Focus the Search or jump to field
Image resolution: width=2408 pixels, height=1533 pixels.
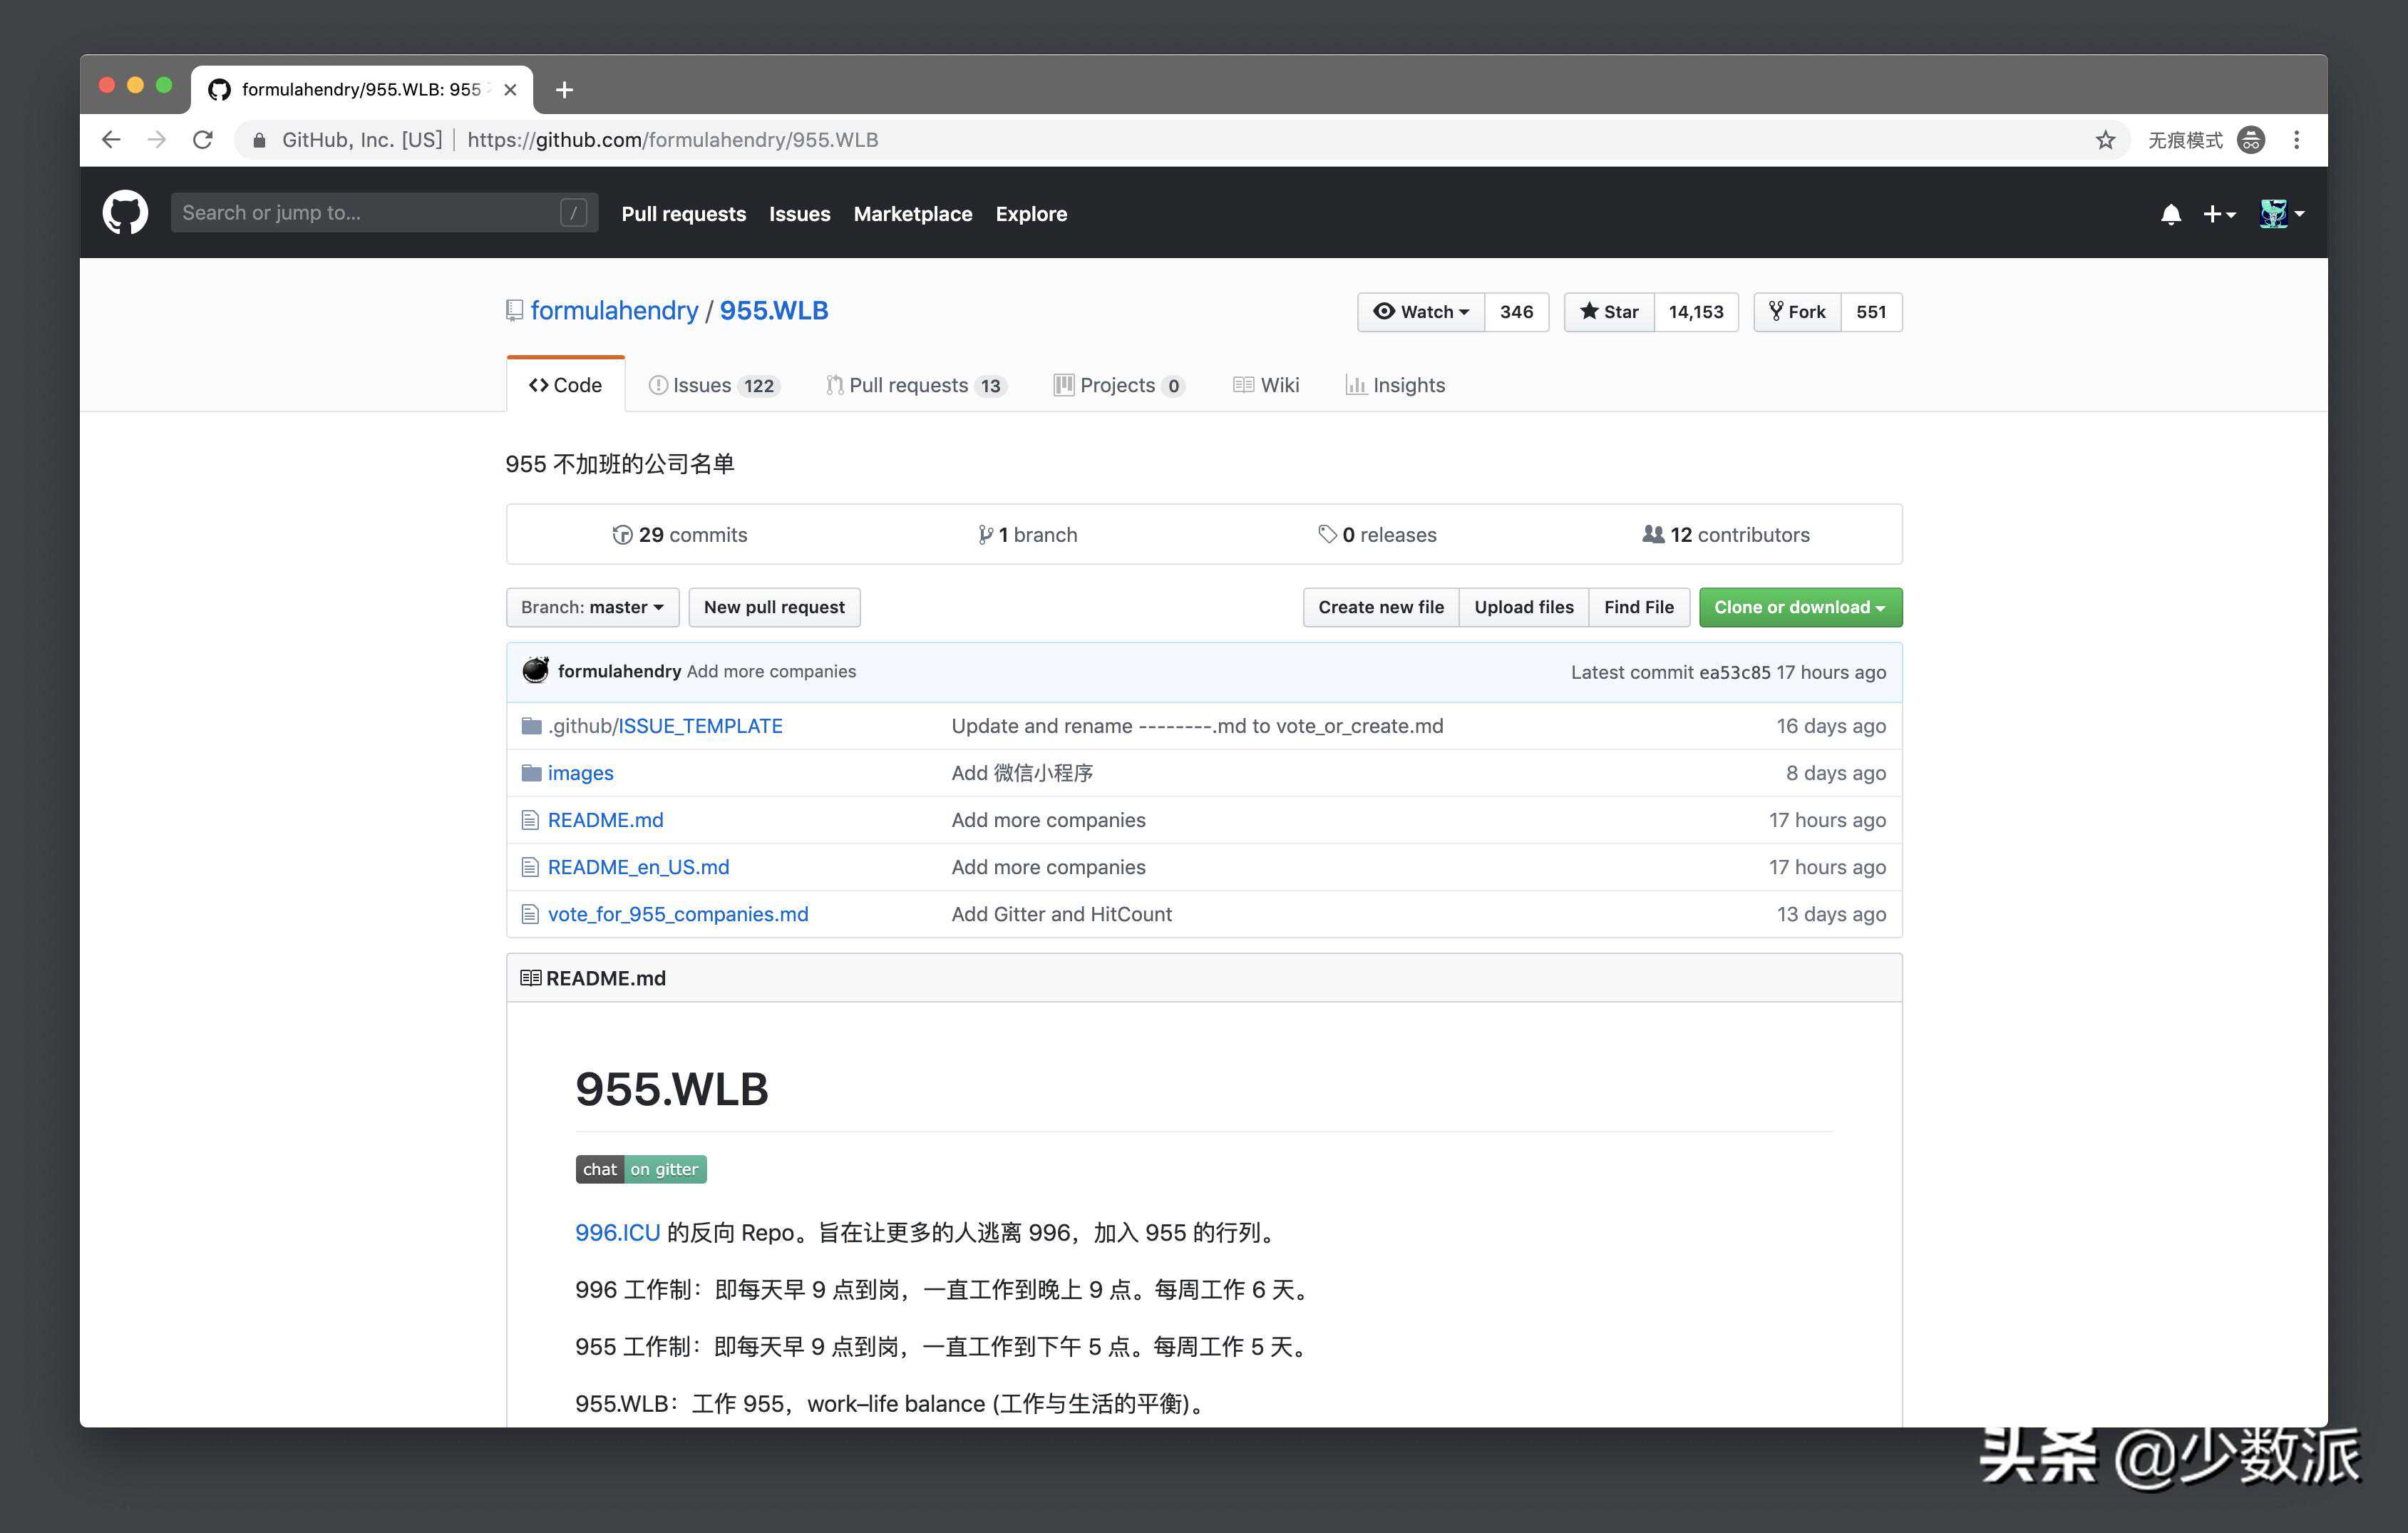[370, 213]
